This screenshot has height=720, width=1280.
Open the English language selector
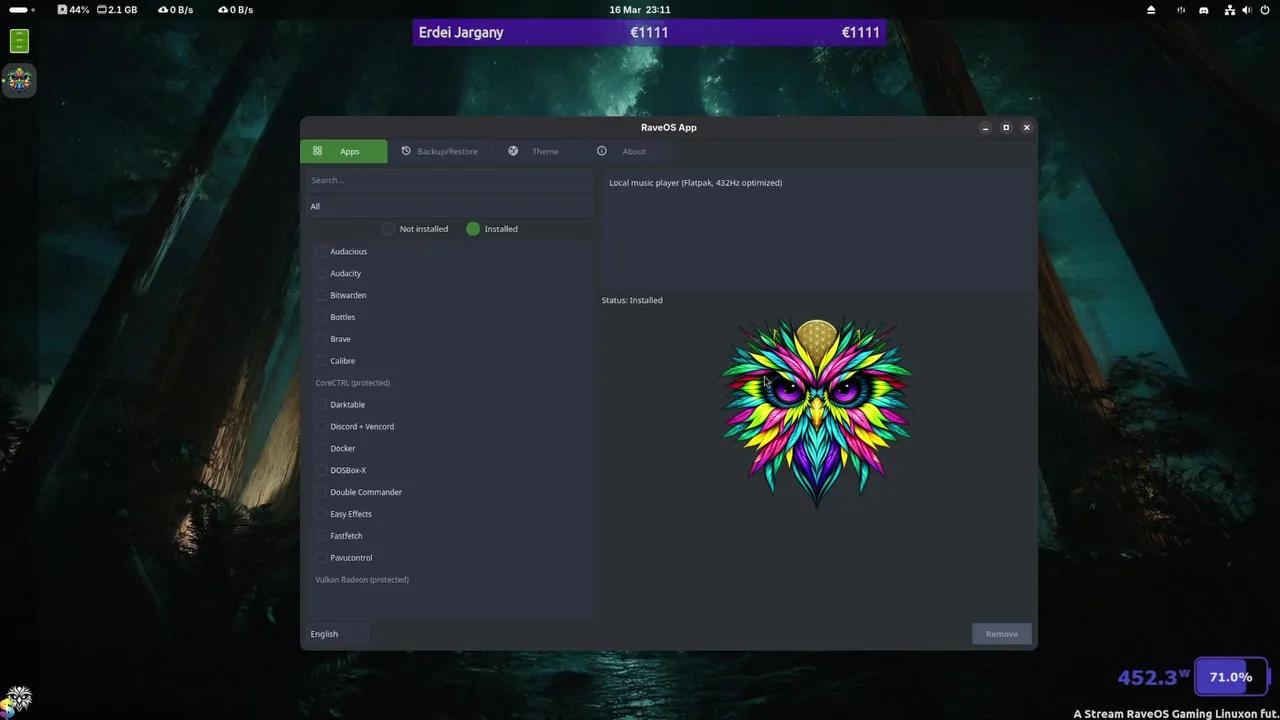pyautogui.click(x=337, y=634)
